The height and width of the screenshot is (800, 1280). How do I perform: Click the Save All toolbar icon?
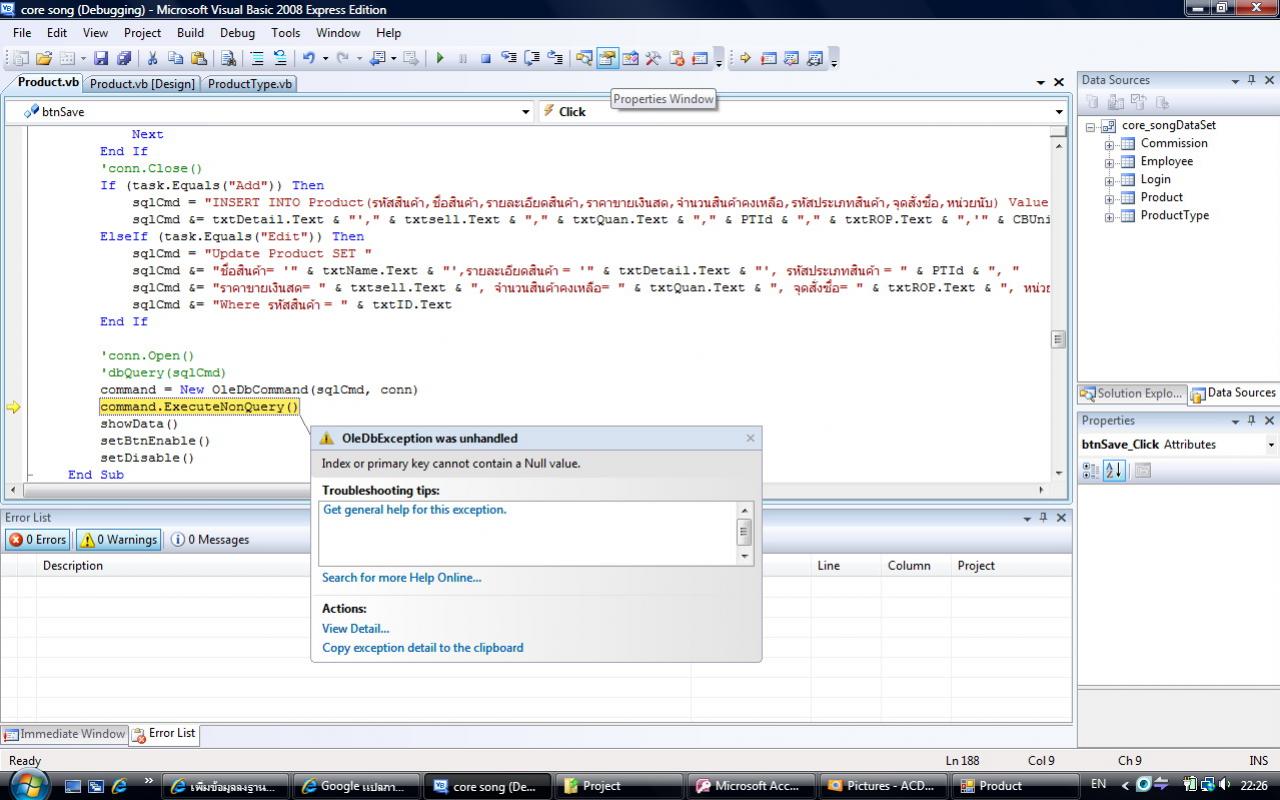click(x=123, y=59)
